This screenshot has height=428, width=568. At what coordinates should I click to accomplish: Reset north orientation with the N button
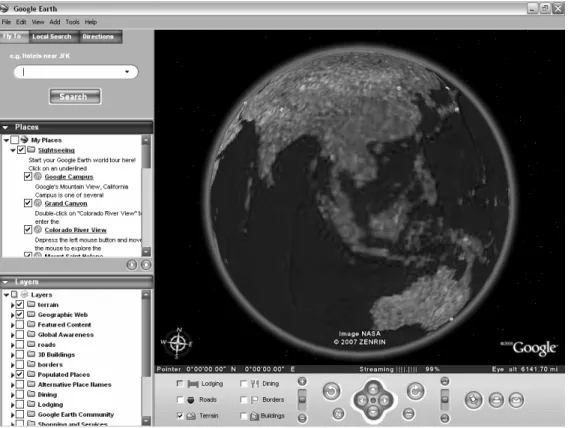(x=338, y=414)
